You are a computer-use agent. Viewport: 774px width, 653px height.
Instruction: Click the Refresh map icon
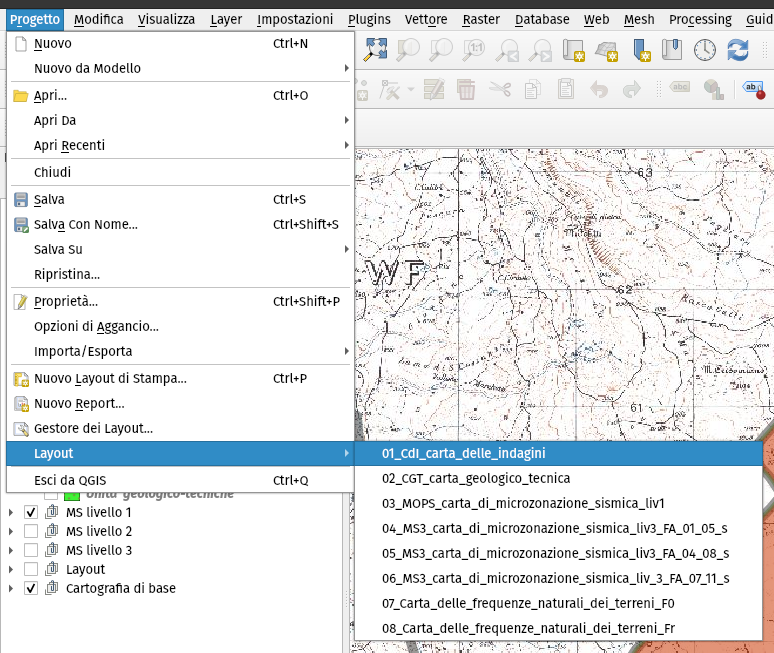[738, 50]
